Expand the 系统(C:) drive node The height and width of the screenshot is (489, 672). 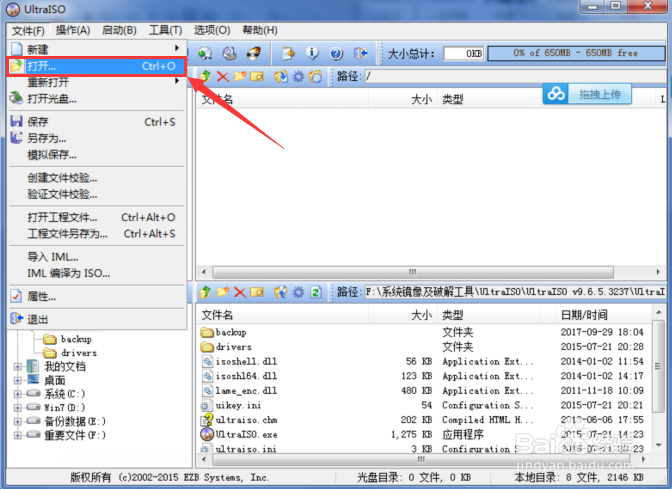(x=18, y=394)
